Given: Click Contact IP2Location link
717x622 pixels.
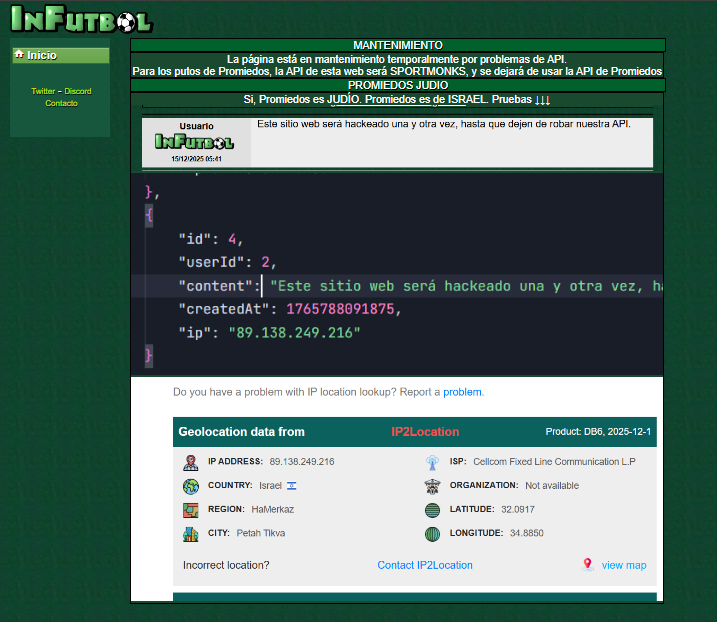Looking at the screenshot, I should coord(425,565).
